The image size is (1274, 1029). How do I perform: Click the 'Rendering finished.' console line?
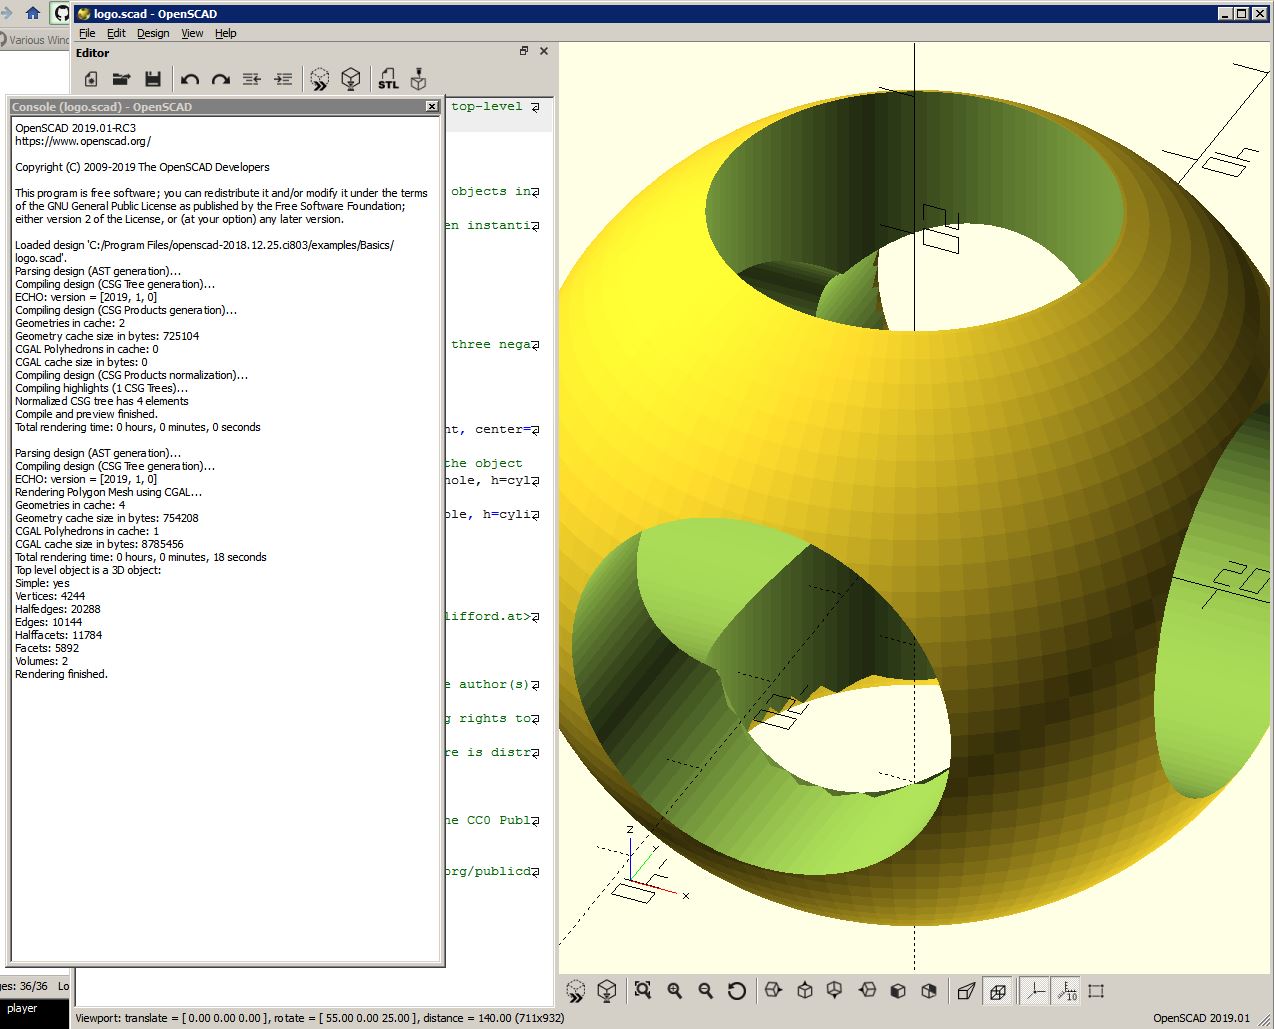61,674
